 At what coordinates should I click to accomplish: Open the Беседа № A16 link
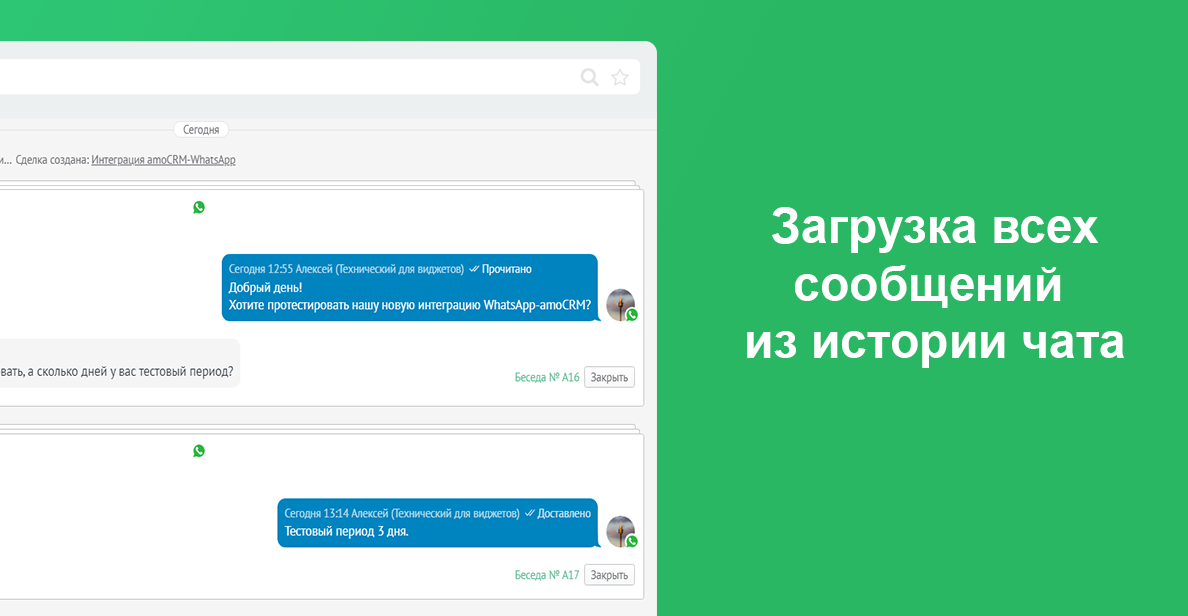(546, 377)
